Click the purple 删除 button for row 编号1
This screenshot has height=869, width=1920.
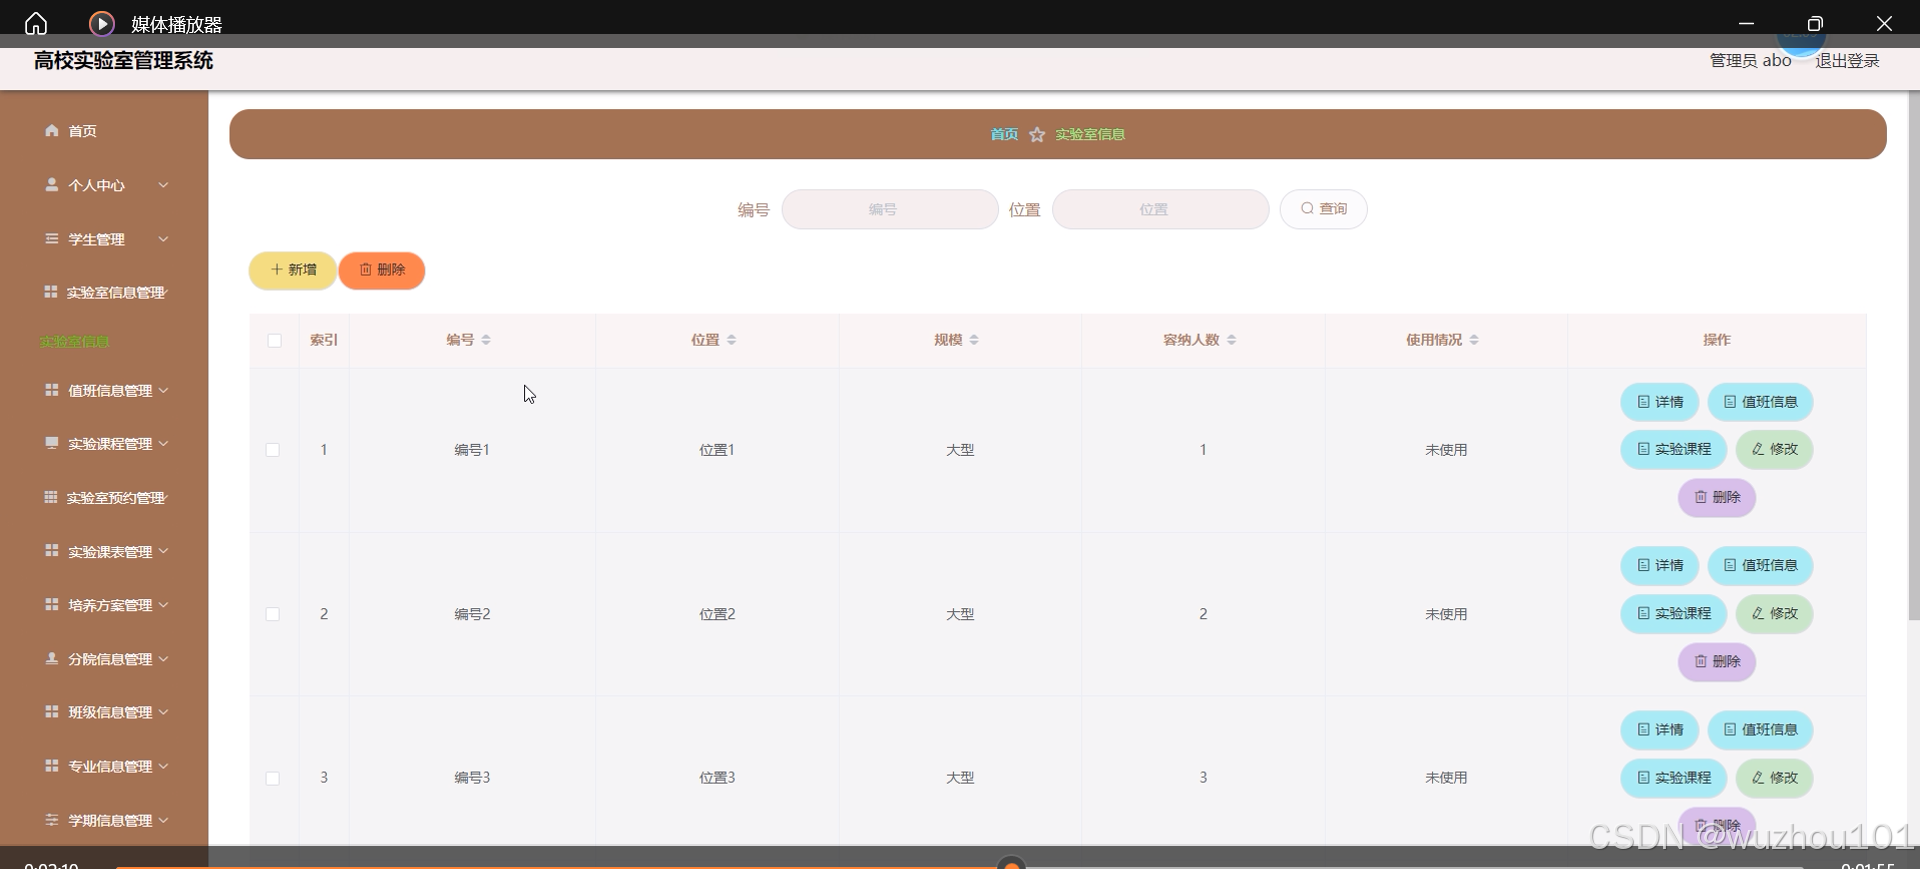click(x=1717, y=497)
